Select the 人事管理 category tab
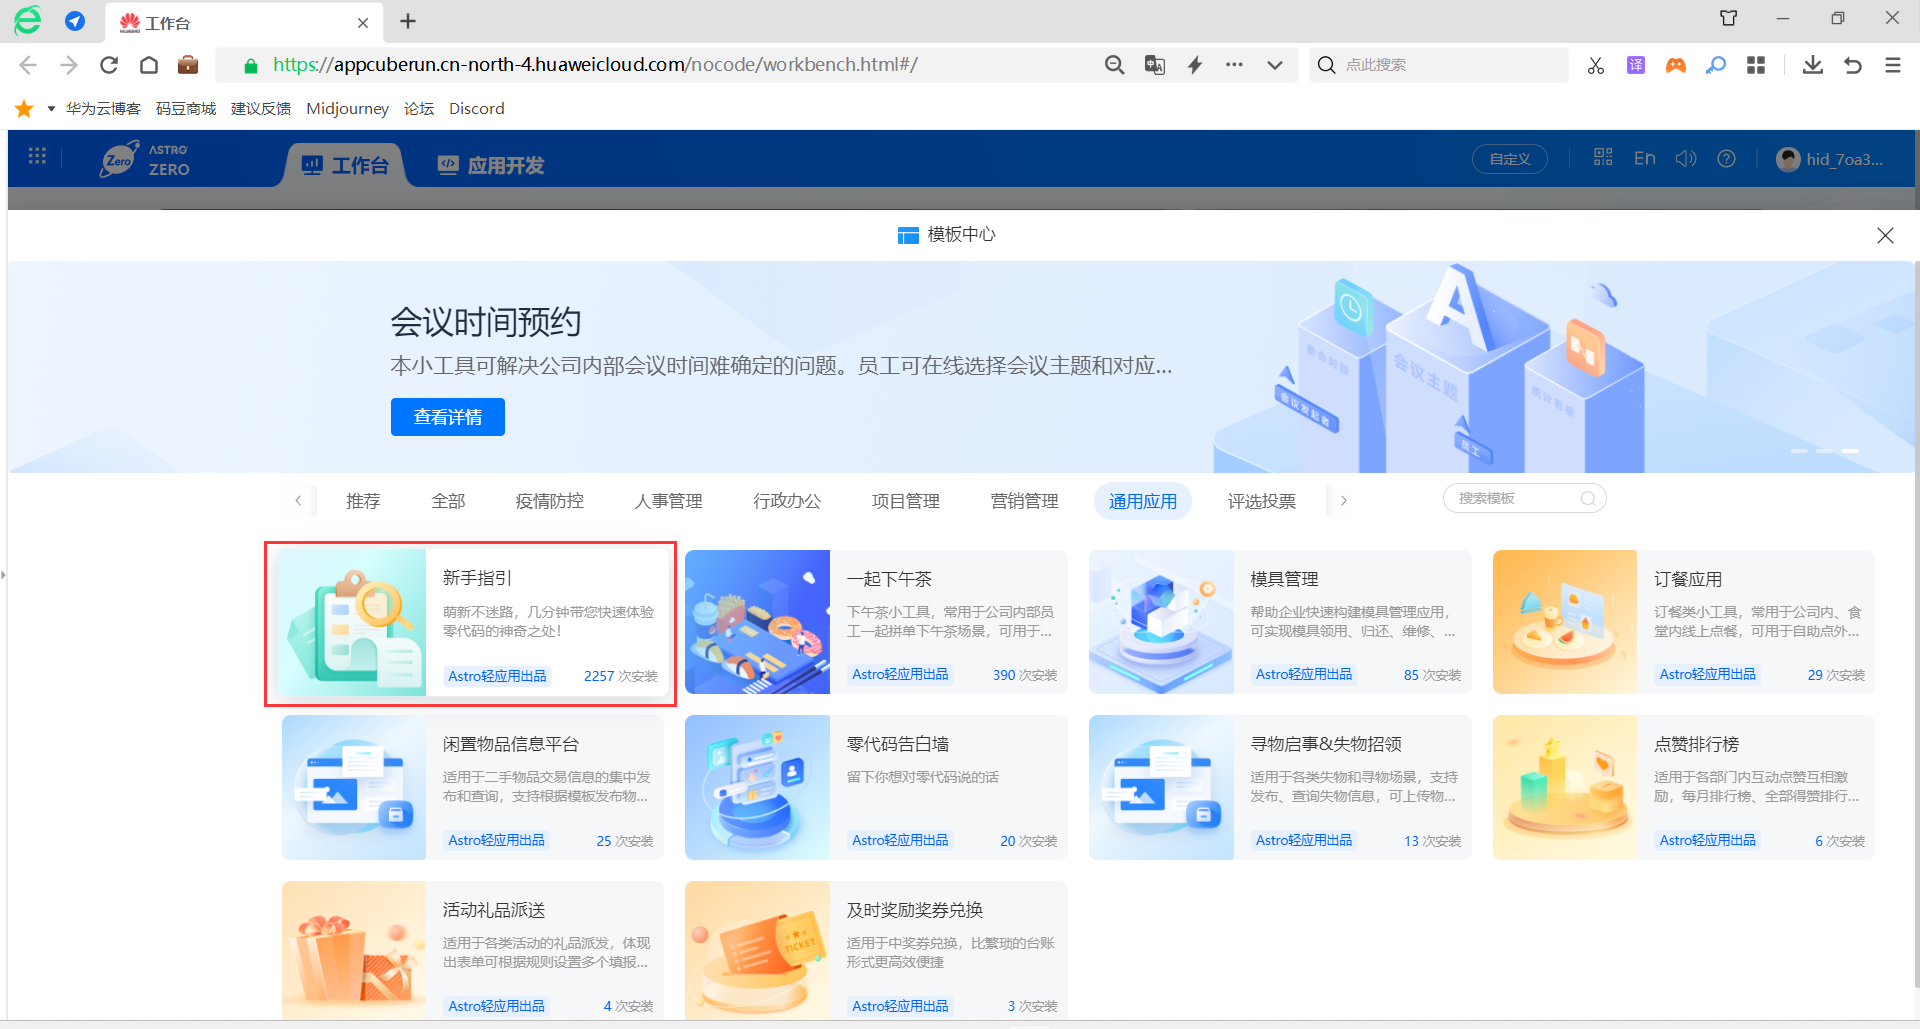Screen dimensions: 1920x1029 coord(669,501)
